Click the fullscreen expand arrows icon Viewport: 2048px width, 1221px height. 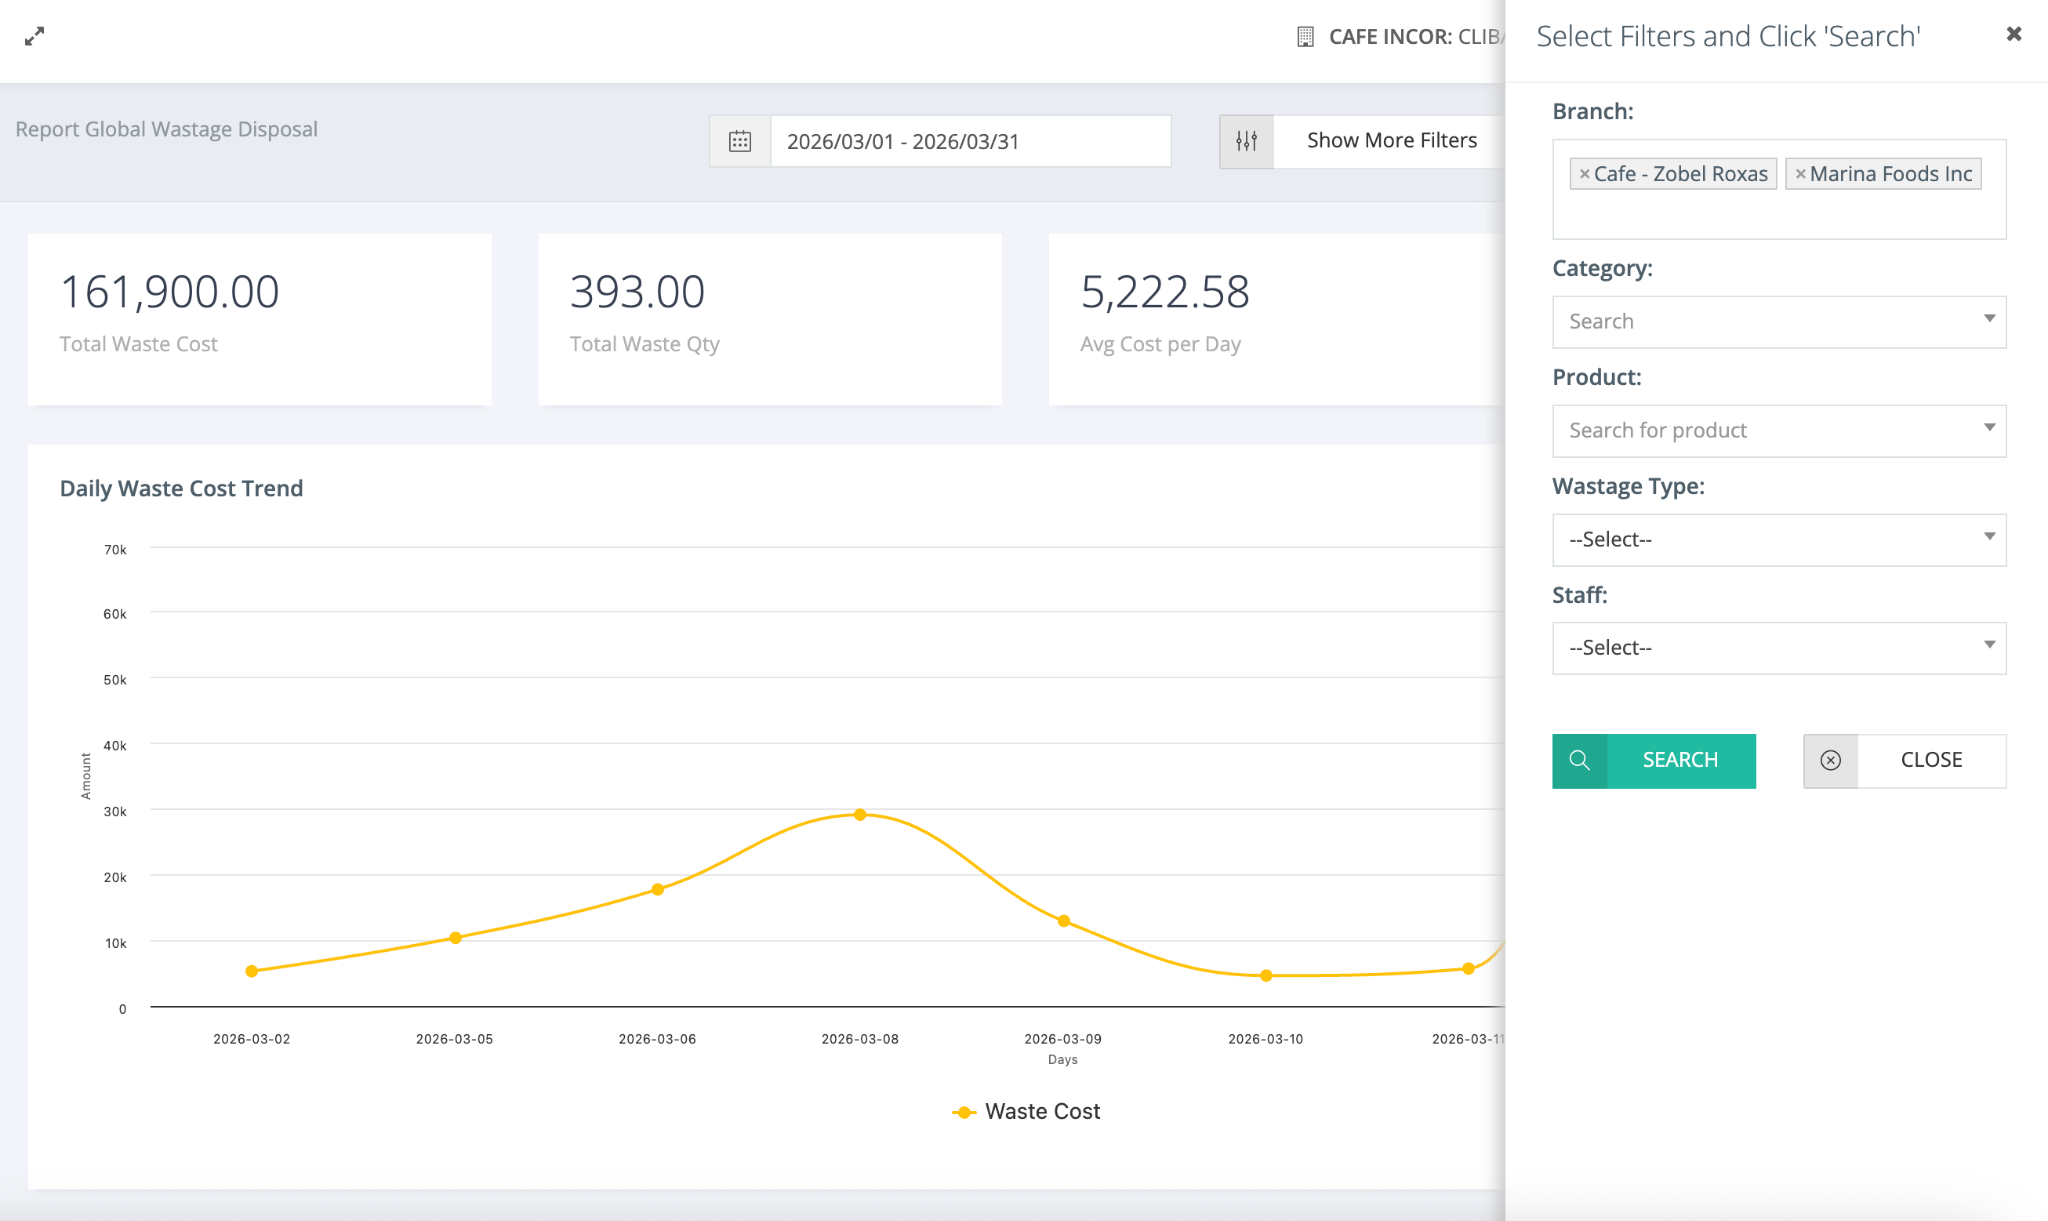(35, 36)
